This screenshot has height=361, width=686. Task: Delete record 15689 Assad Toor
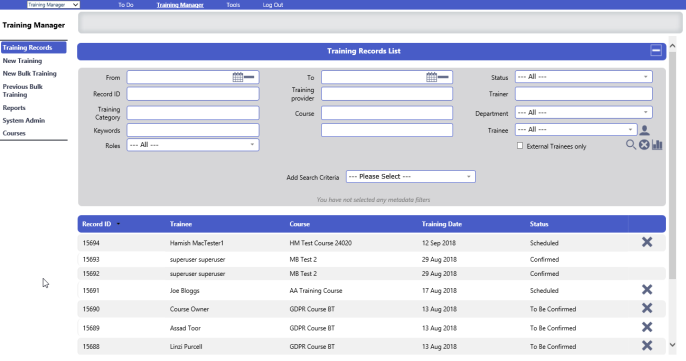[x=647, y=327]
